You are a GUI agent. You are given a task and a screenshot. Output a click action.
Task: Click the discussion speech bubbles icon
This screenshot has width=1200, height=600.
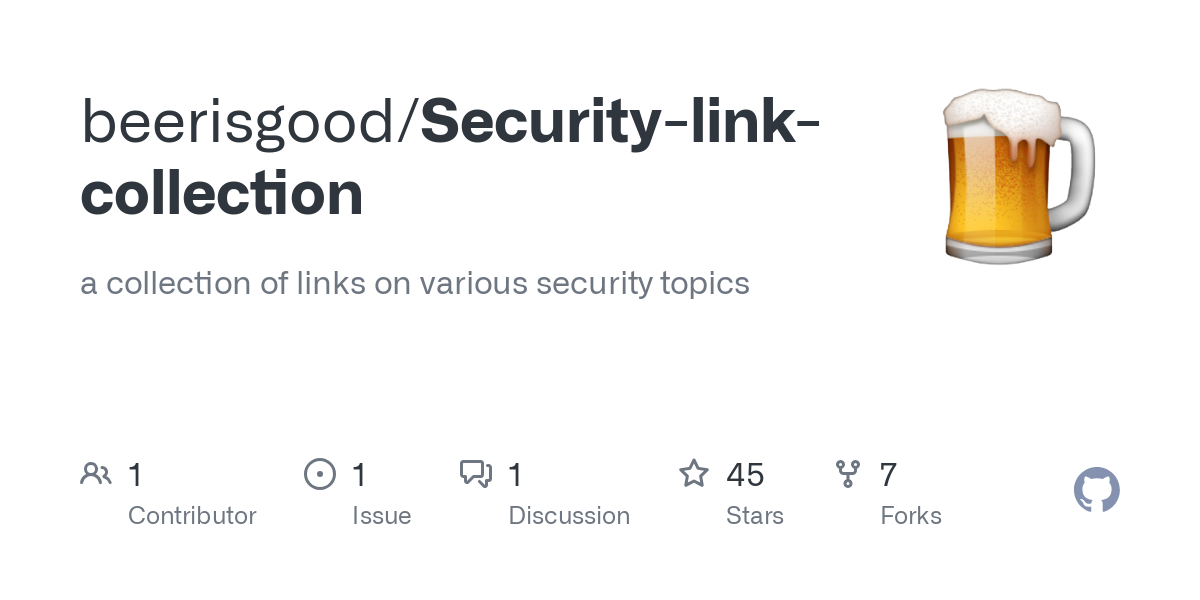tap(476, 474)
